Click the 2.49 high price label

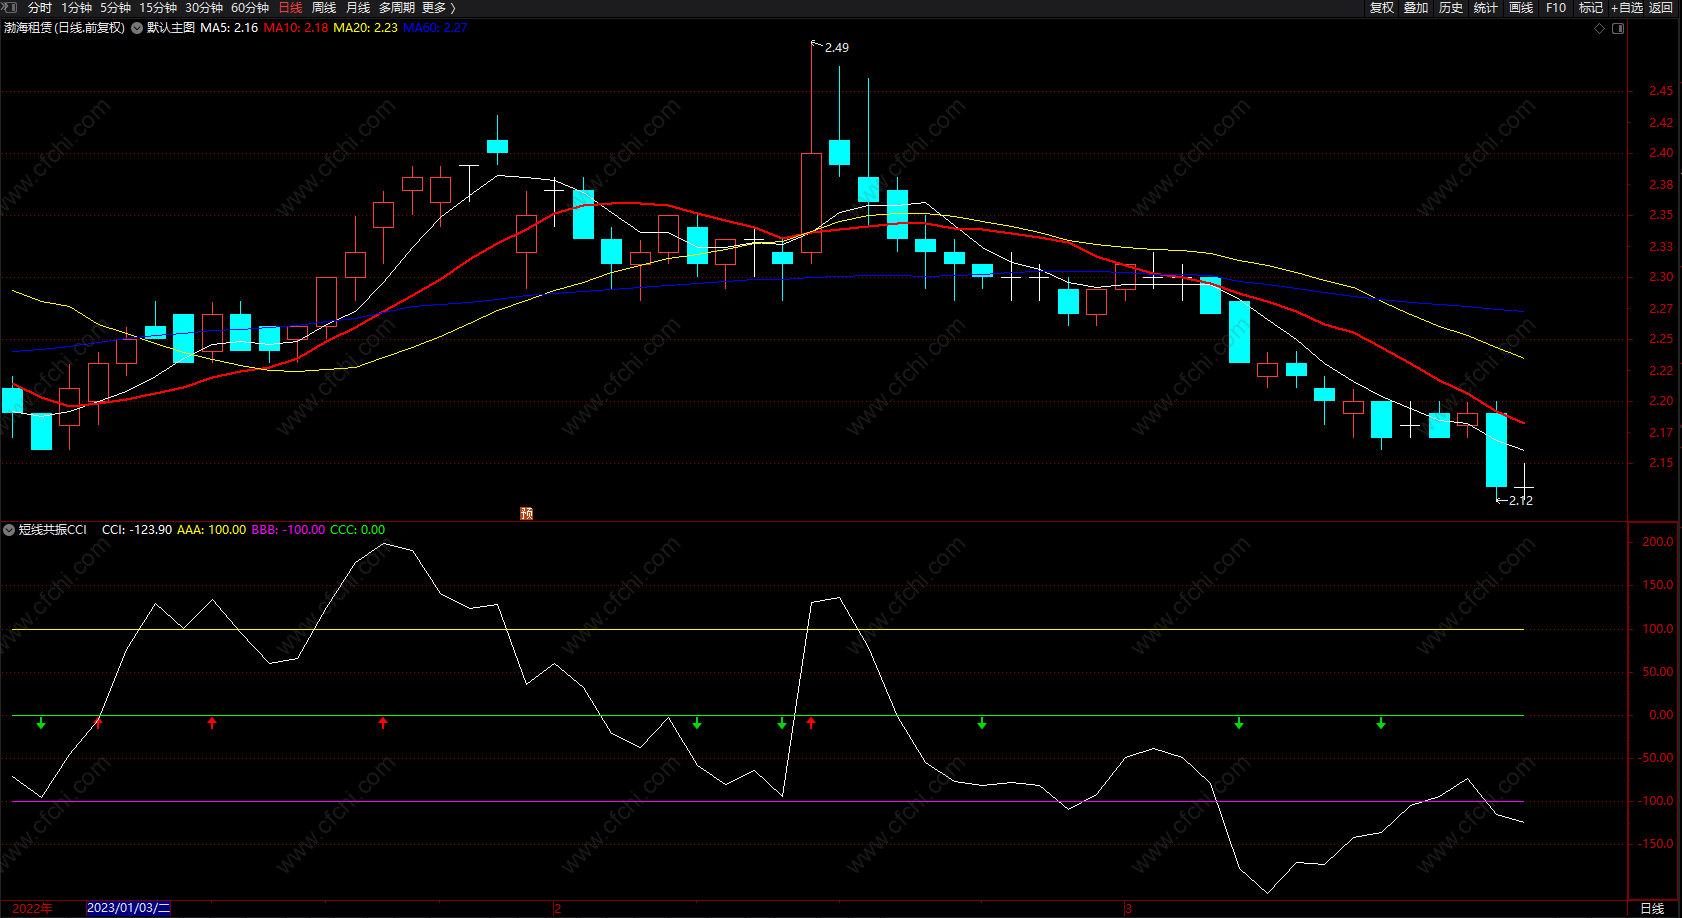pyautogui.click(x=837, y=48)
